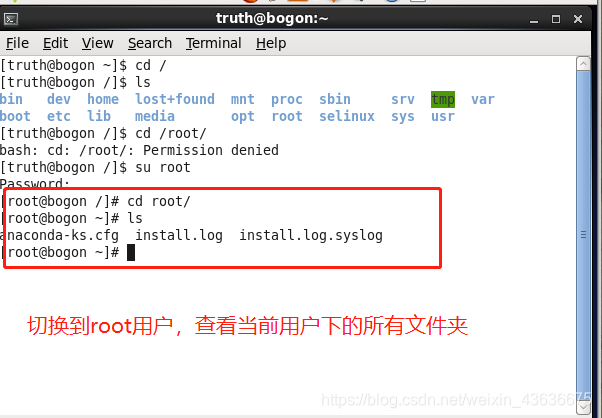The width and height of the screenshot is (602, 418).
Task: Minimize the terminal window
Action: click(x=534, y=19)
